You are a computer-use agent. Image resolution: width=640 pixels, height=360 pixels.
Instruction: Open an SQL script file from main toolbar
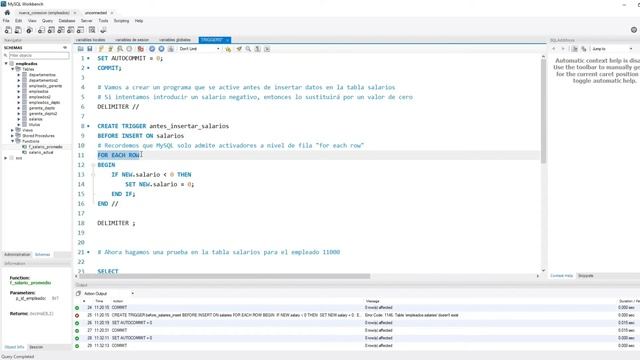point(18,30)
